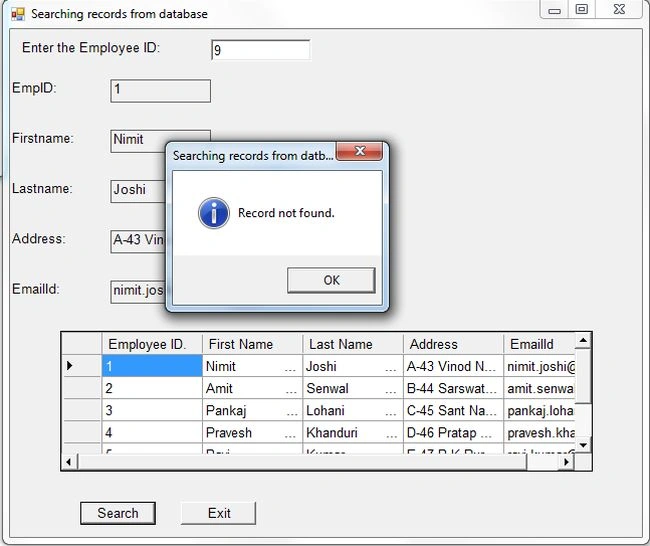Select the amit.senwa email cell

tap(539, 388)
